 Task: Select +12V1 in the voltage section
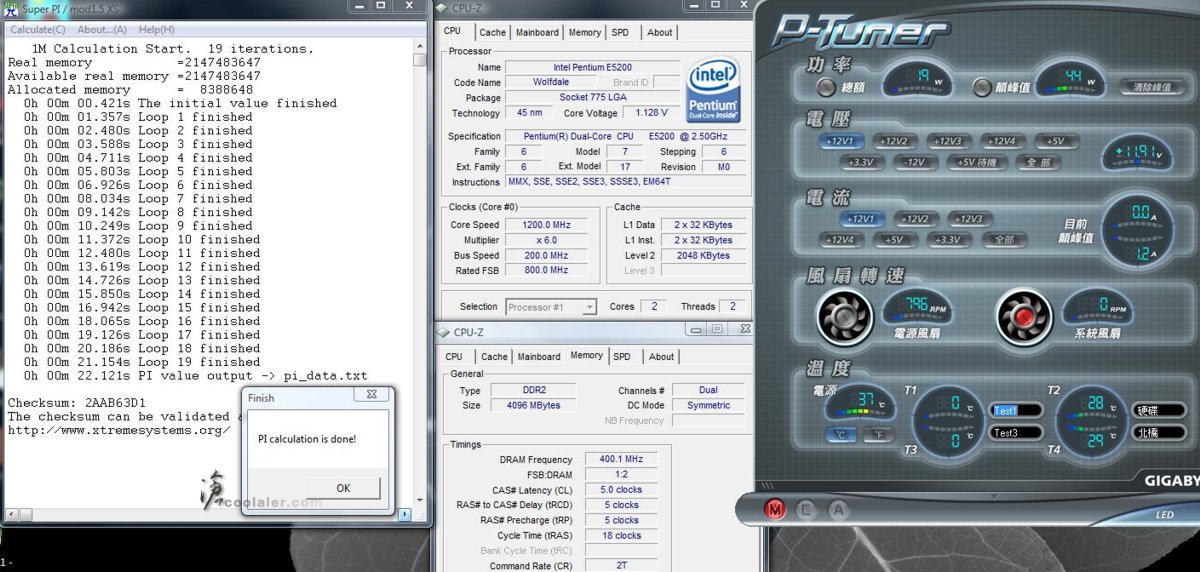tap(843, 142)
